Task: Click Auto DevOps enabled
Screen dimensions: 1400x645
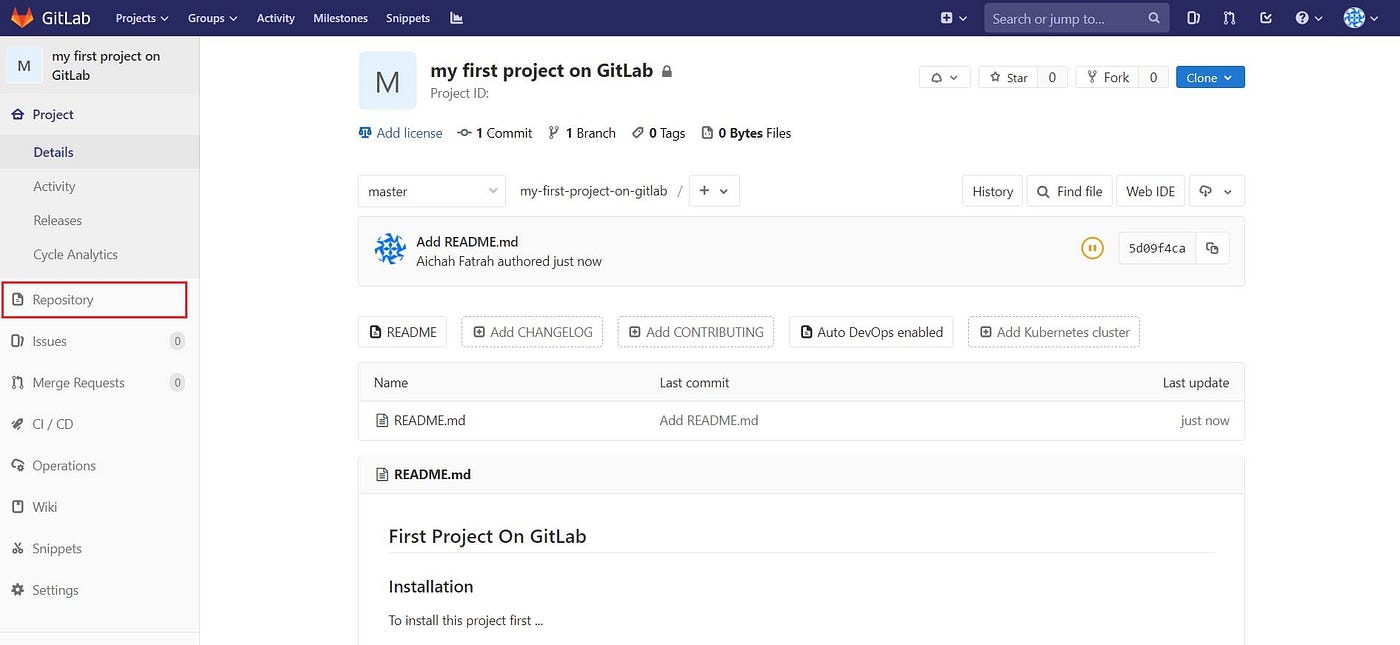Action: click(x=871, y=332)
